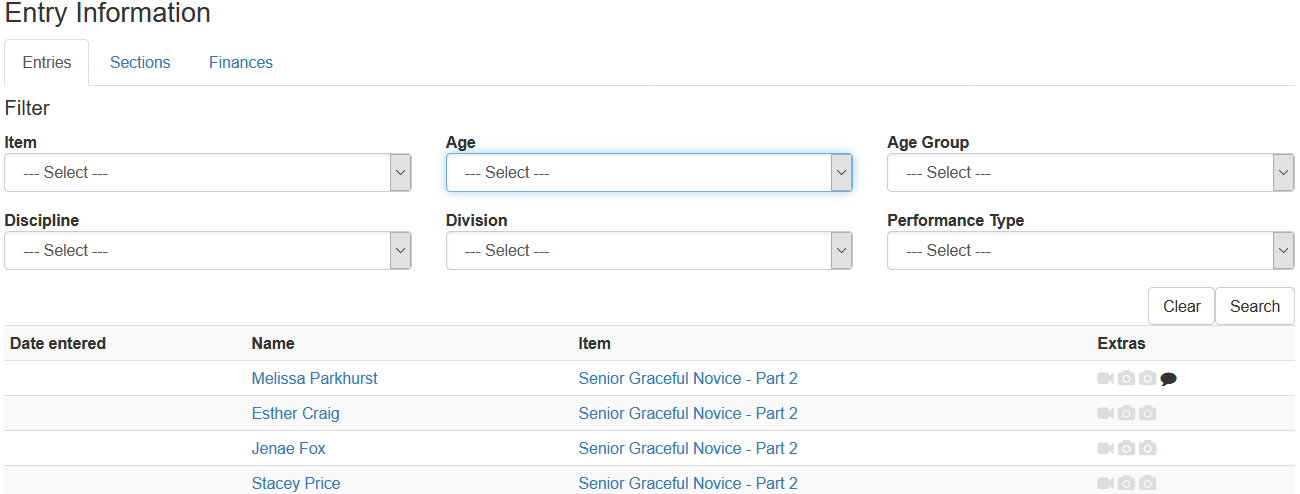Open the Age Group select box

(1090, 172)
